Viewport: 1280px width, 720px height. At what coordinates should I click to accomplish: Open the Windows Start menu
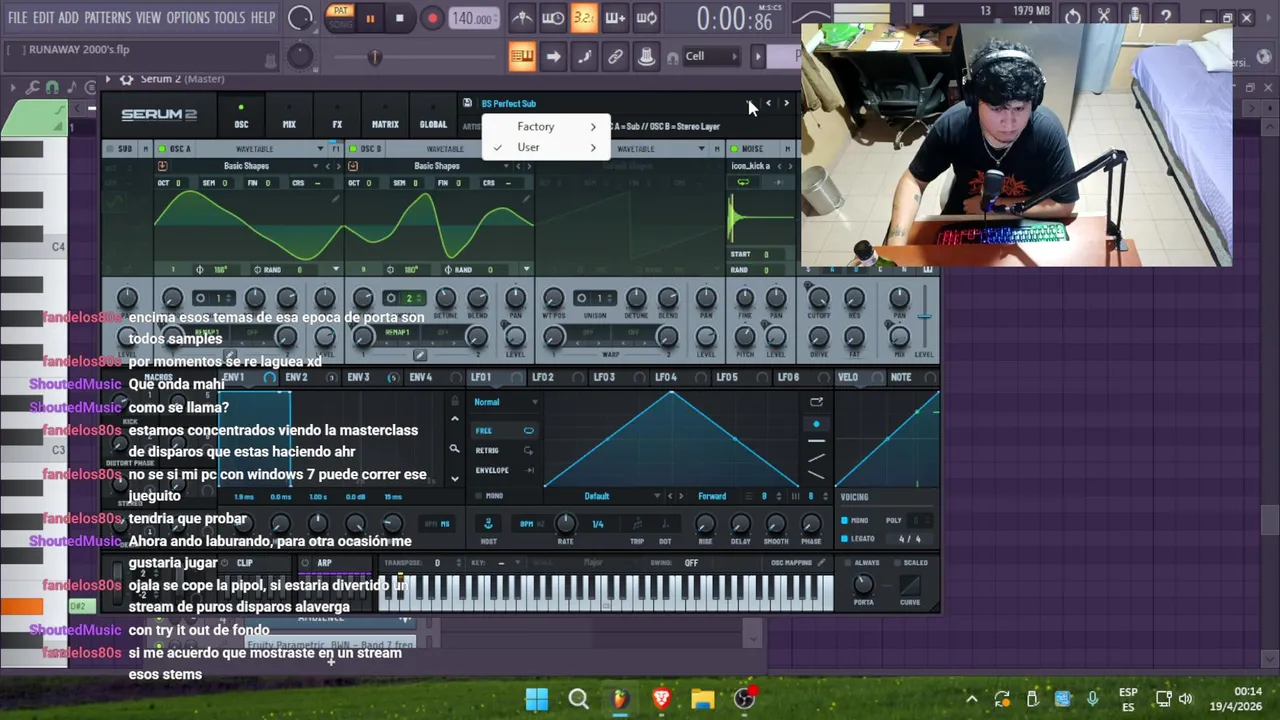pyautogui.click(x=537, y=699)
